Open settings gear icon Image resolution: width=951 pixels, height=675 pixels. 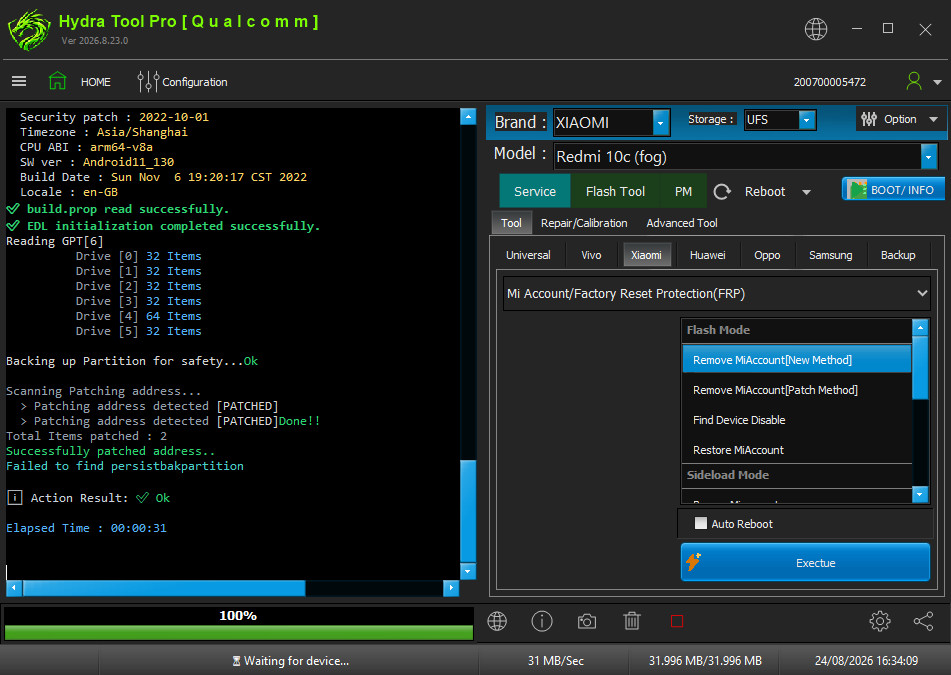click(879, 621)
